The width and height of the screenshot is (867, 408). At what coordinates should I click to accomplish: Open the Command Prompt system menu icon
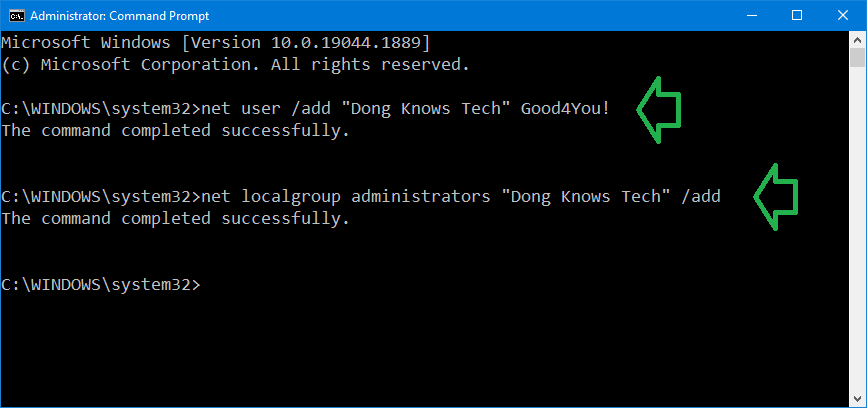17,15
